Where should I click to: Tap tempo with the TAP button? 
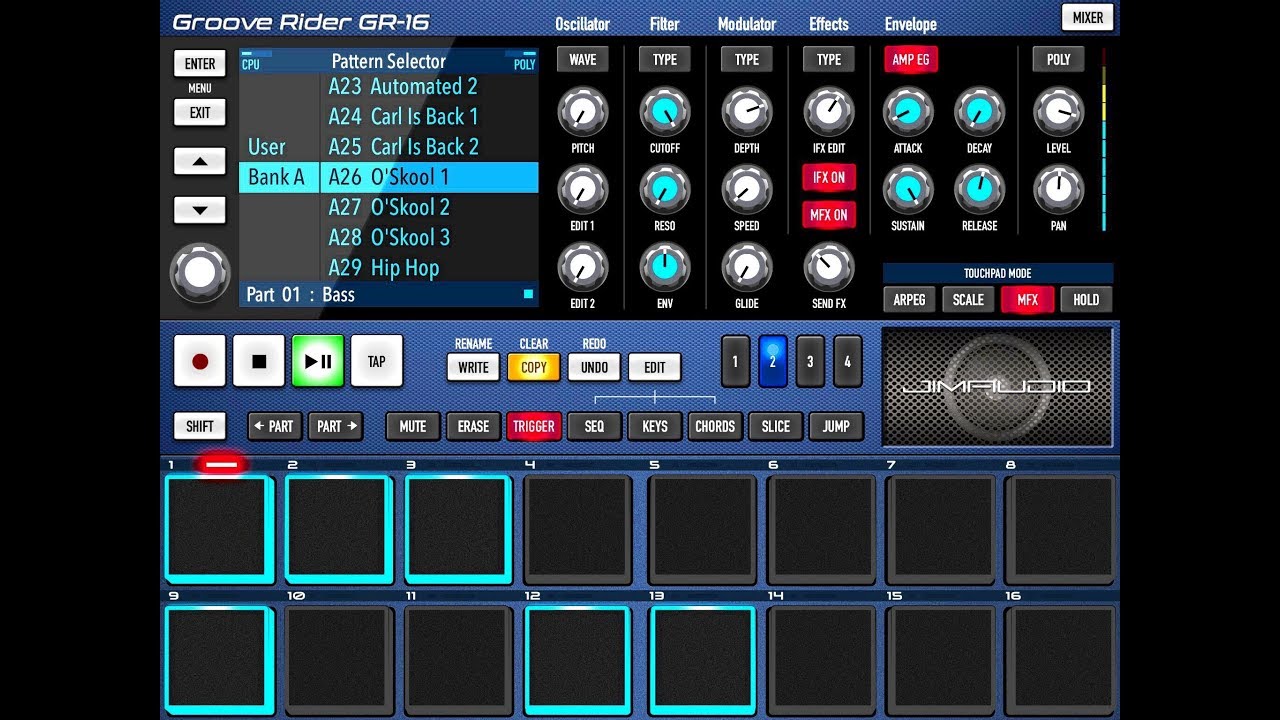[x=377, y=361]
